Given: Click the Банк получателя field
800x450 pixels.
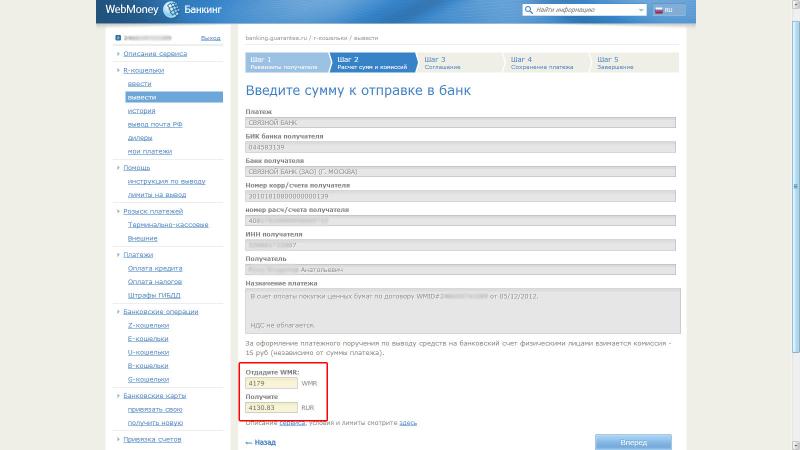Looking at the screenshot, I should pyautogui.click(x=460, y=171).
